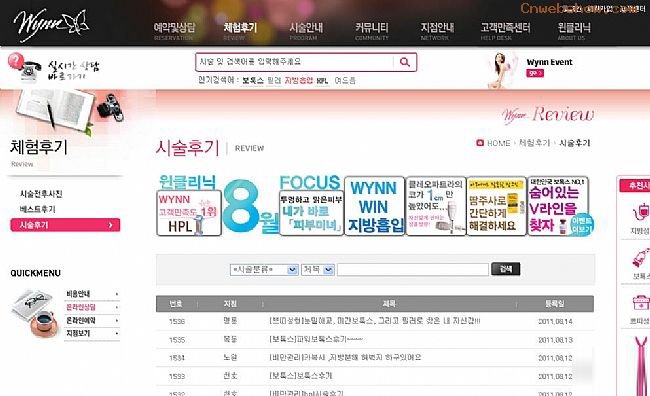650x396 pixels.
Task: Open 시술안내 Program menu
Action: (x=306, y=31)
